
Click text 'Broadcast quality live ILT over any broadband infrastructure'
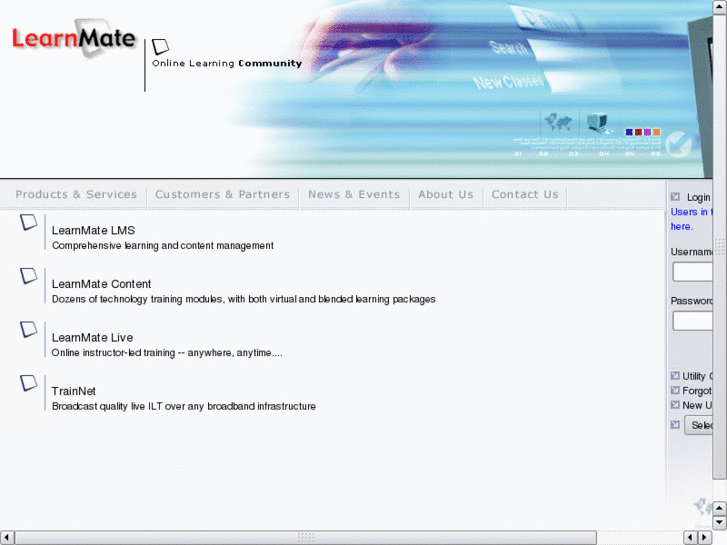(184, 406)
